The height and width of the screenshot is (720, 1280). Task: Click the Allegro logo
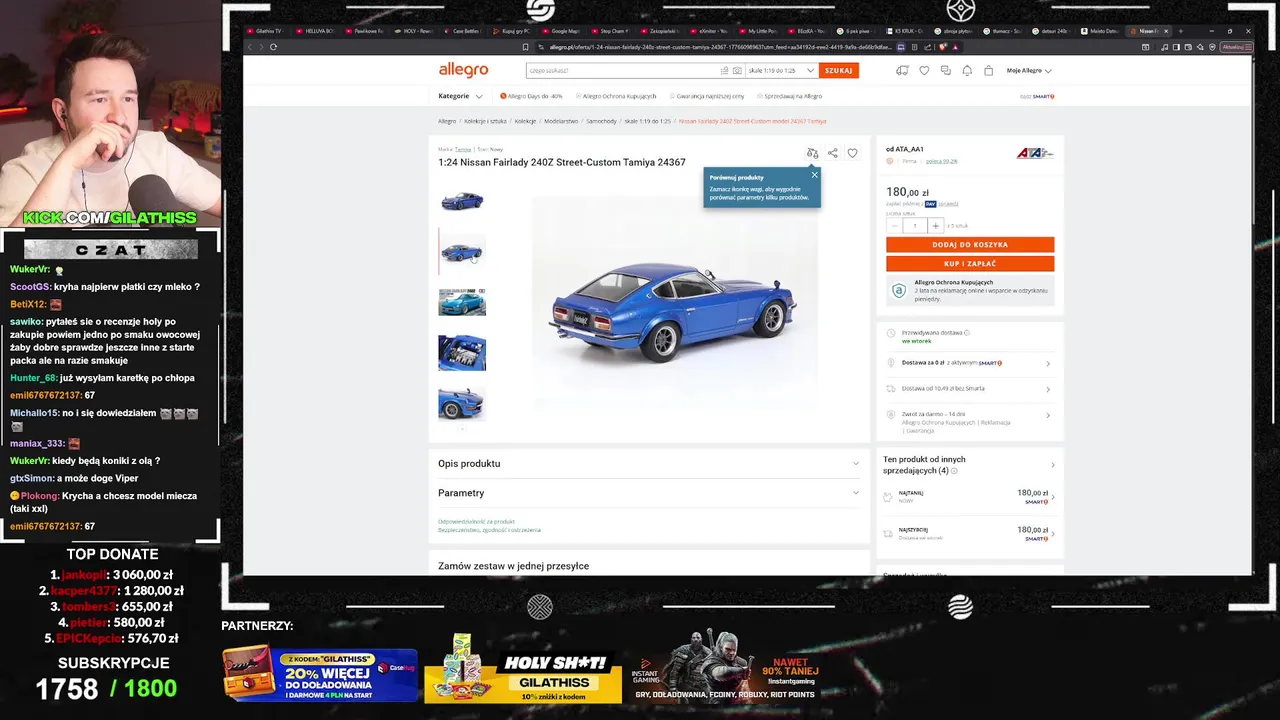click(x=463, y=70)
